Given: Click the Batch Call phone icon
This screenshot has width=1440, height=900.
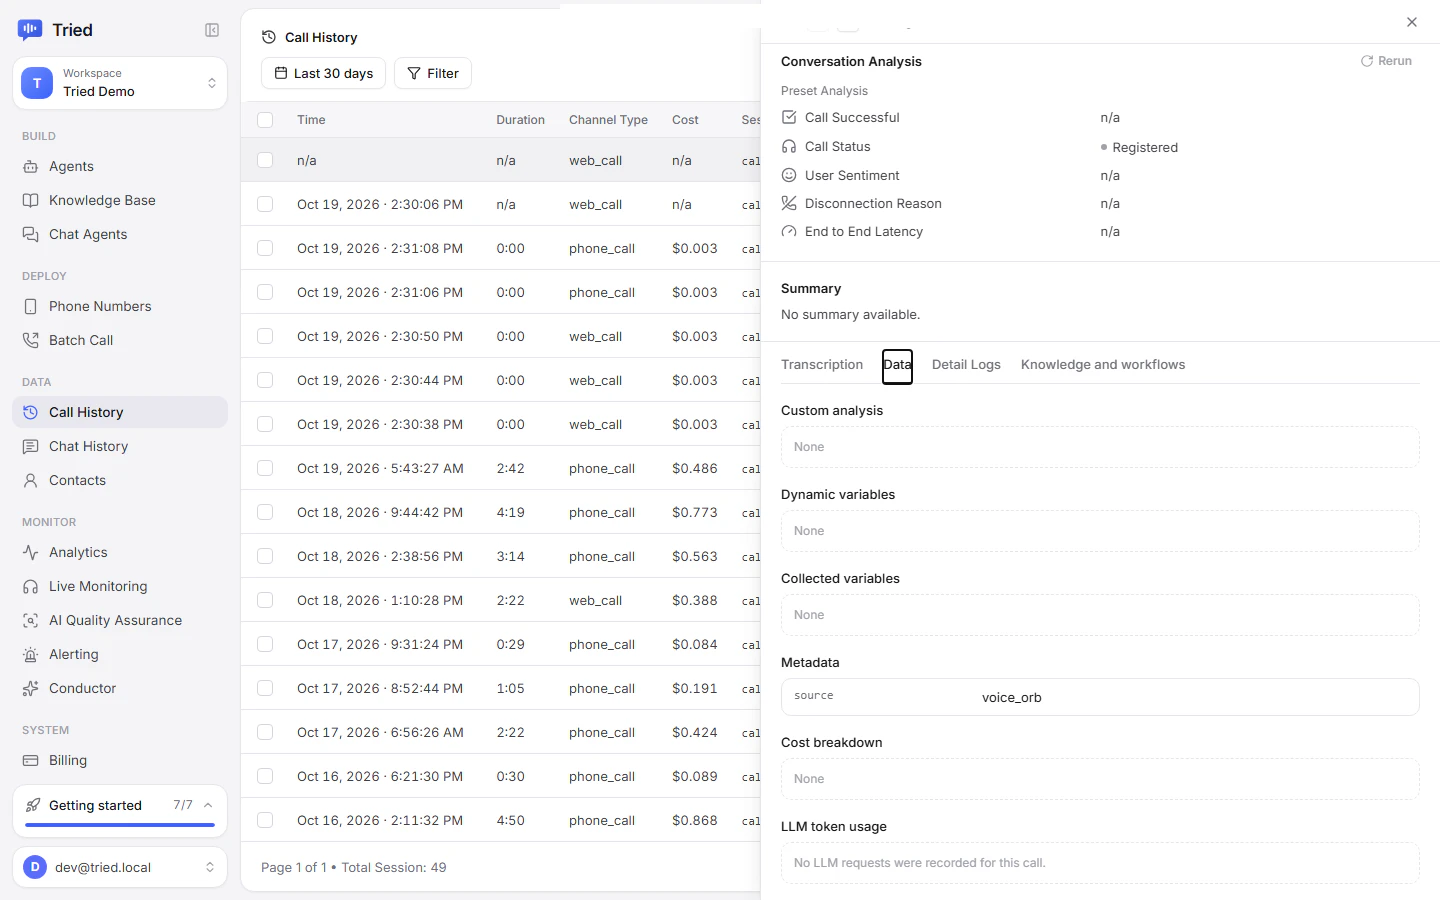Looking at the screenshot, I should pyautogui.click(x=31, y=340).
